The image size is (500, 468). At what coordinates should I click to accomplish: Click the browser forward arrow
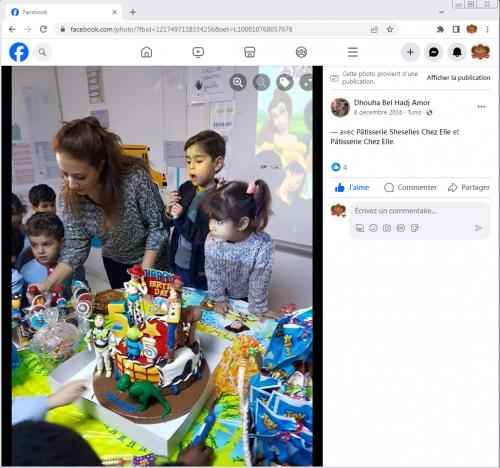coord(28,29)
